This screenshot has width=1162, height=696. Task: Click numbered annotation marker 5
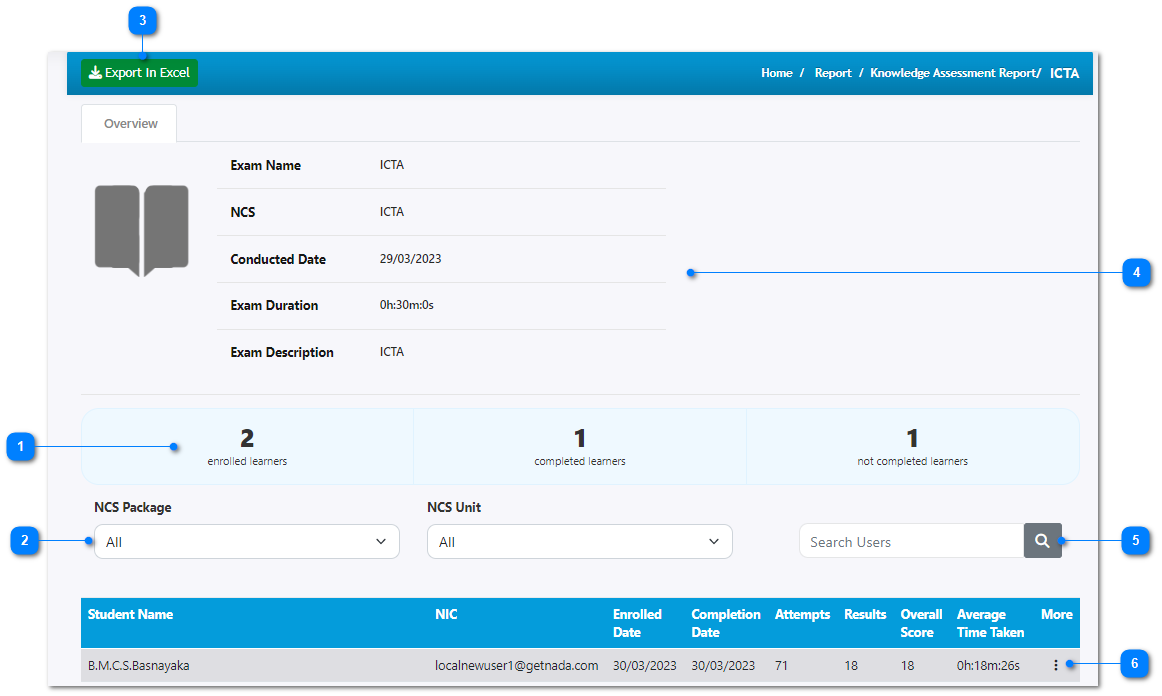tap(1135, 541)
